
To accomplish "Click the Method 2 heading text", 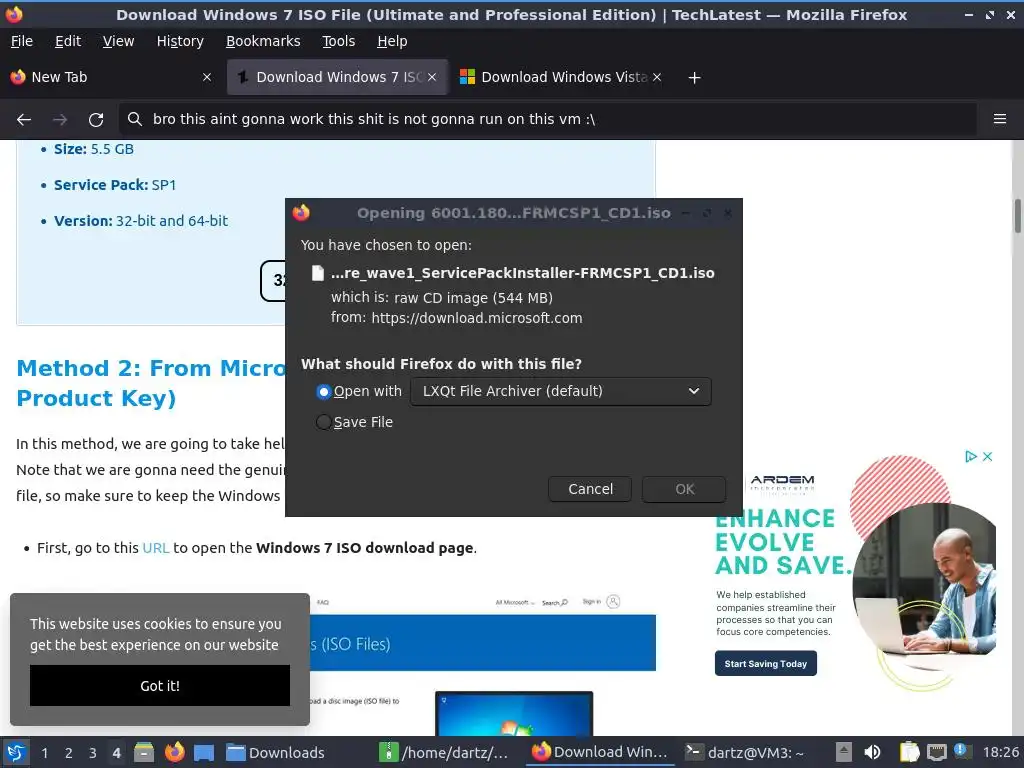I will [x=150, y=383].
